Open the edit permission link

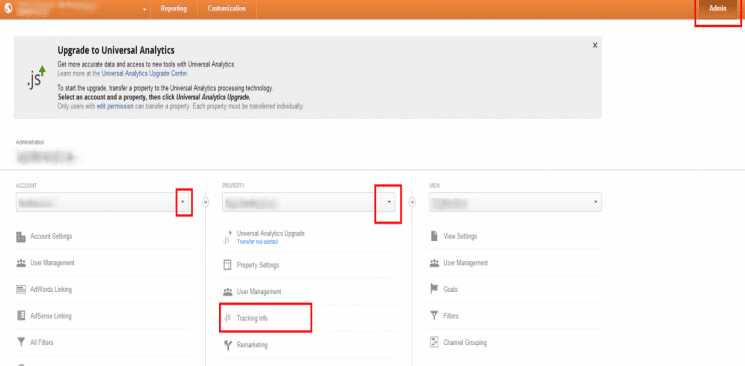point(115,106)
